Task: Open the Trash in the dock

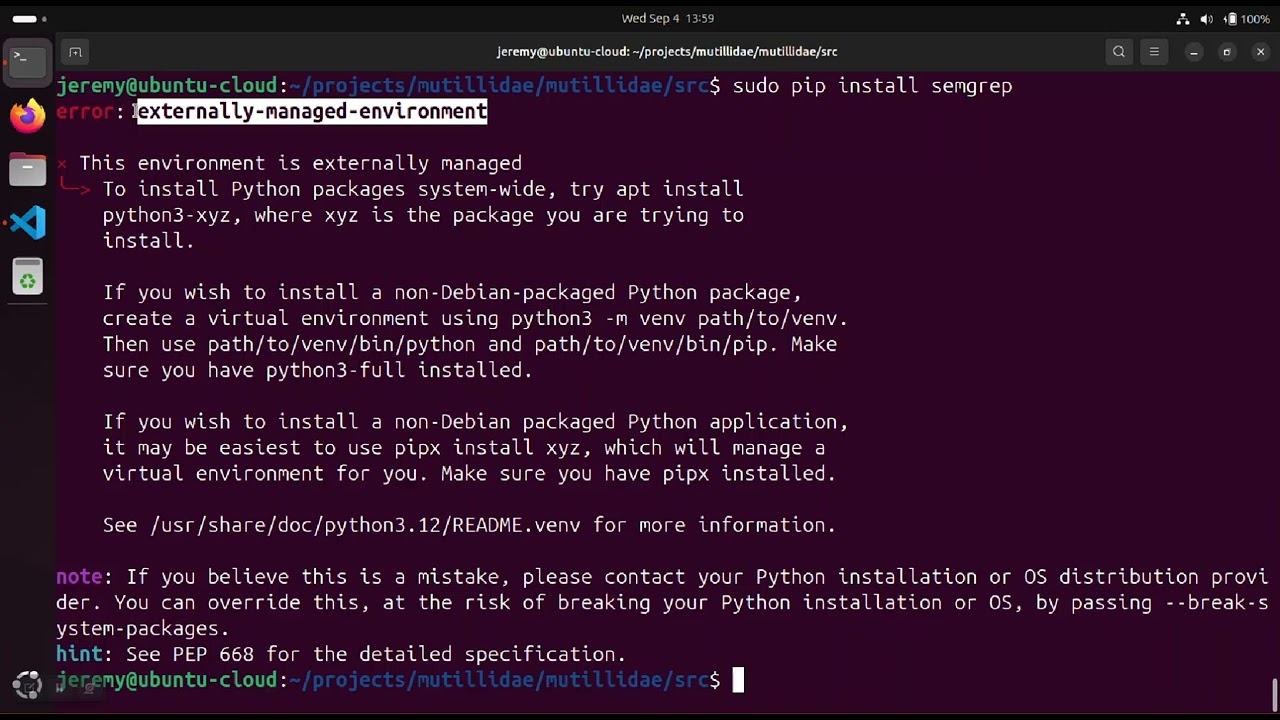Action: tap(28, 277)
